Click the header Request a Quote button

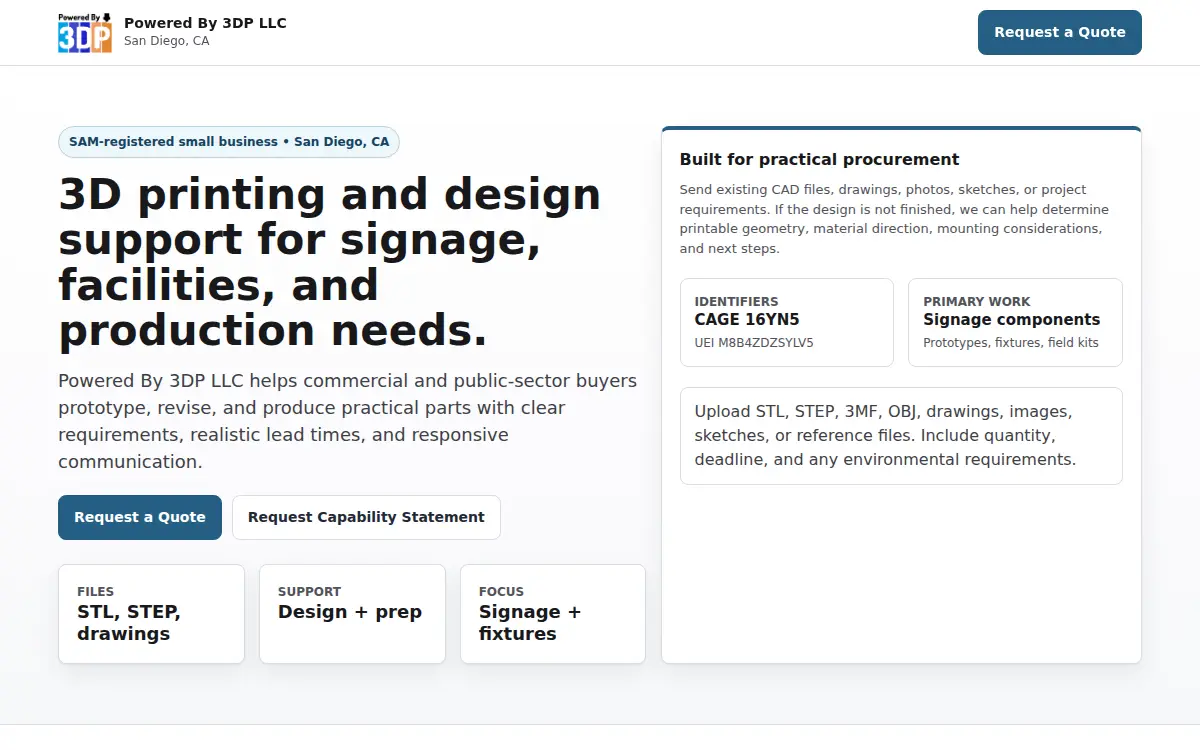tap(1060, 32)
